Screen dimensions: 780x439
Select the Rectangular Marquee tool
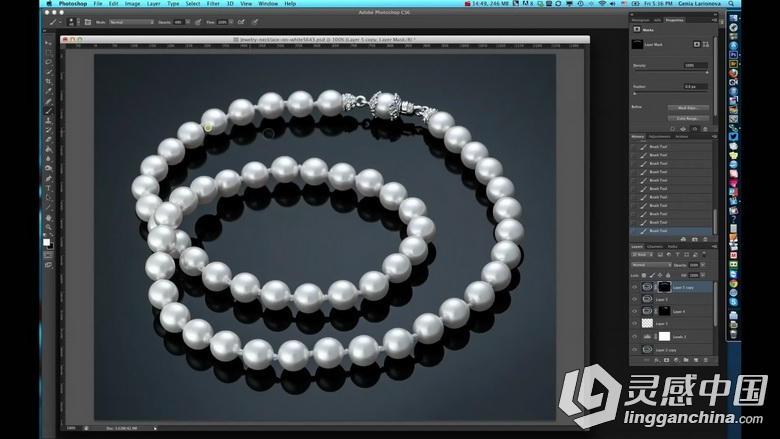point(48,53)
